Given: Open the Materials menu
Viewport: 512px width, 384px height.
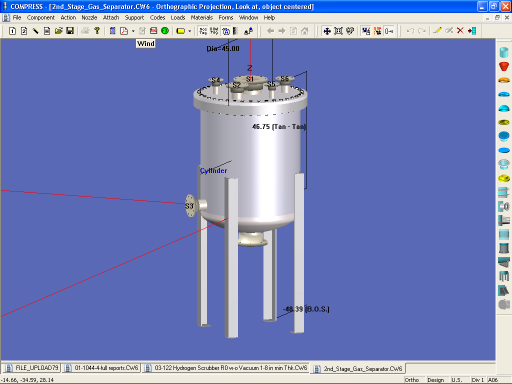Looking at the screenshot, I should tap(202, 18).
